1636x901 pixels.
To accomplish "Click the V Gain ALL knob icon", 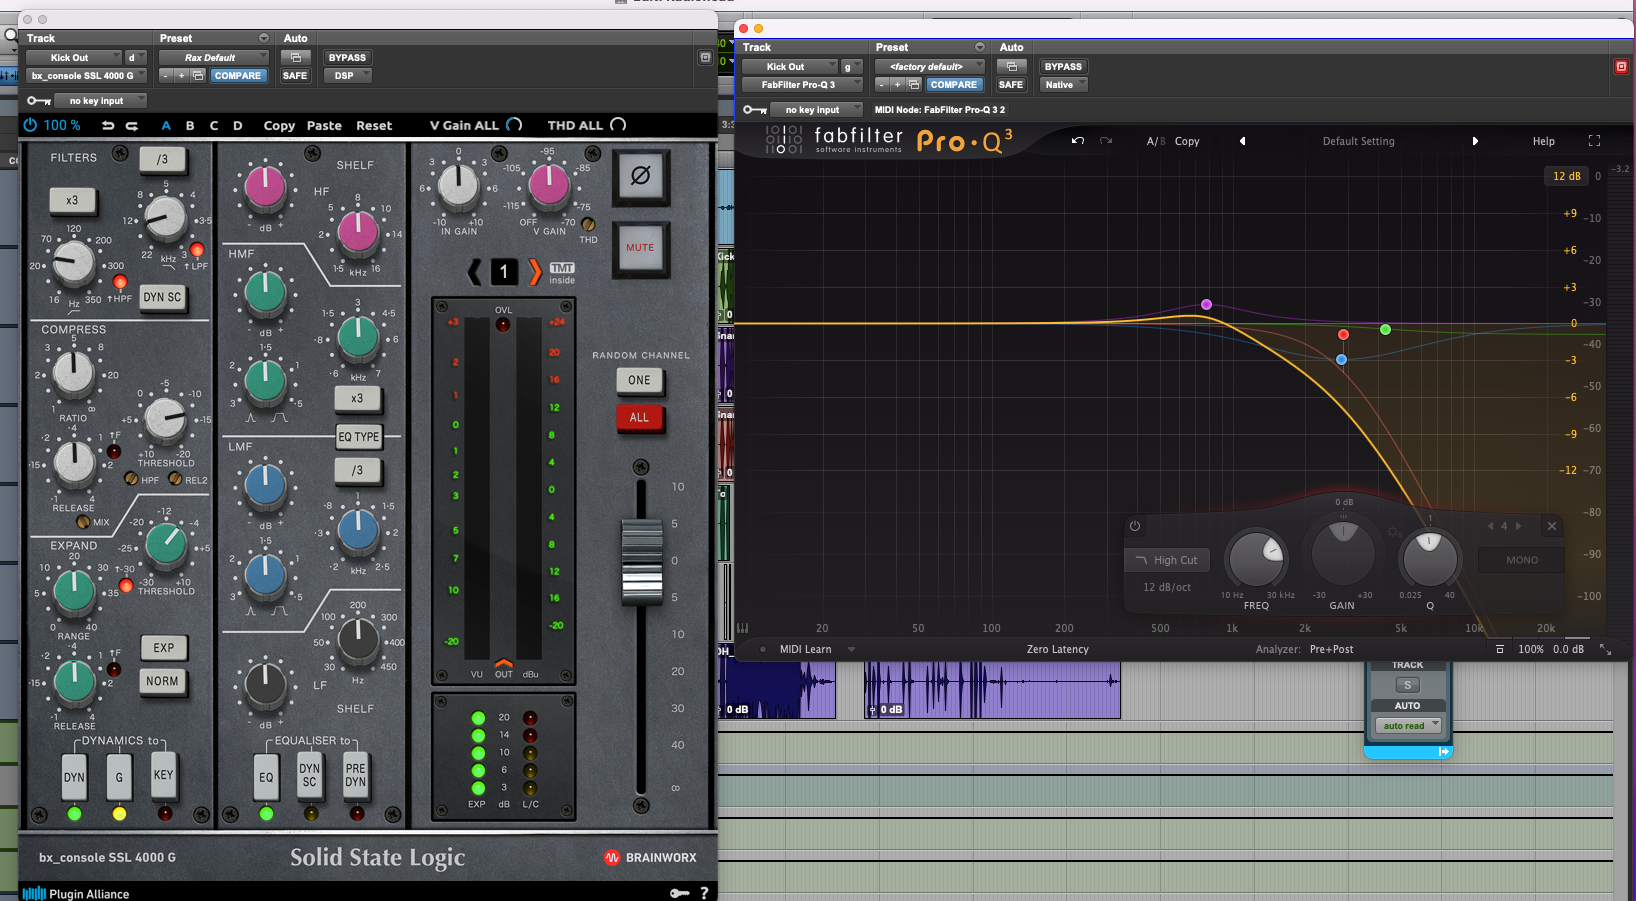I will pyautogui.click(x=514, y=125).
